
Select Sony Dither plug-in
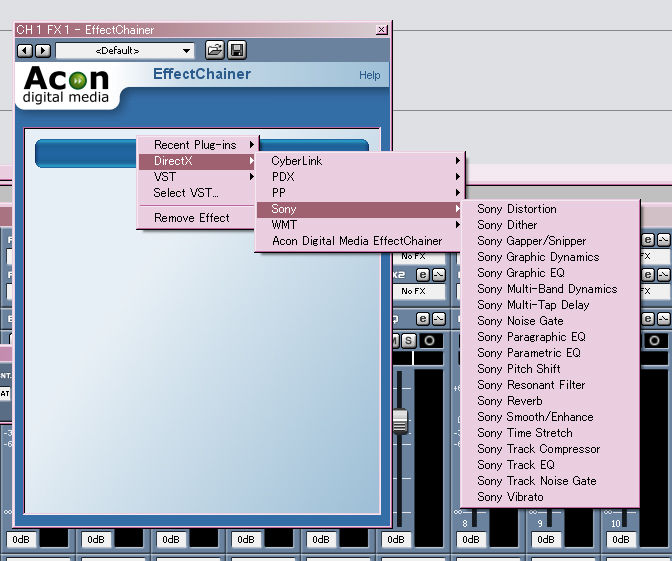pos(550,225)
